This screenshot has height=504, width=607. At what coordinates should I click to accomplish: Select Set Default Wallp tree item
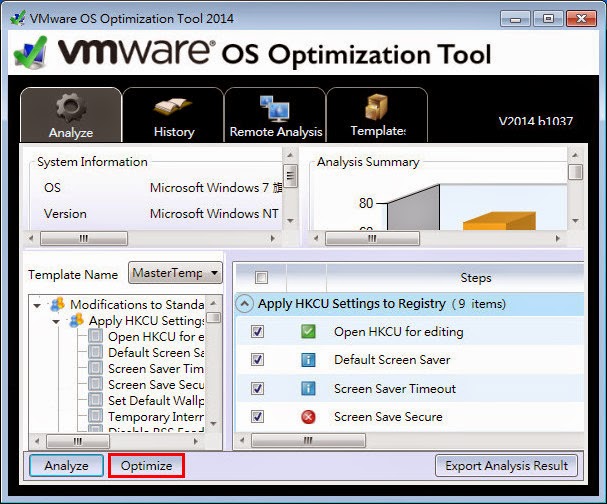[x=156, y=401]
